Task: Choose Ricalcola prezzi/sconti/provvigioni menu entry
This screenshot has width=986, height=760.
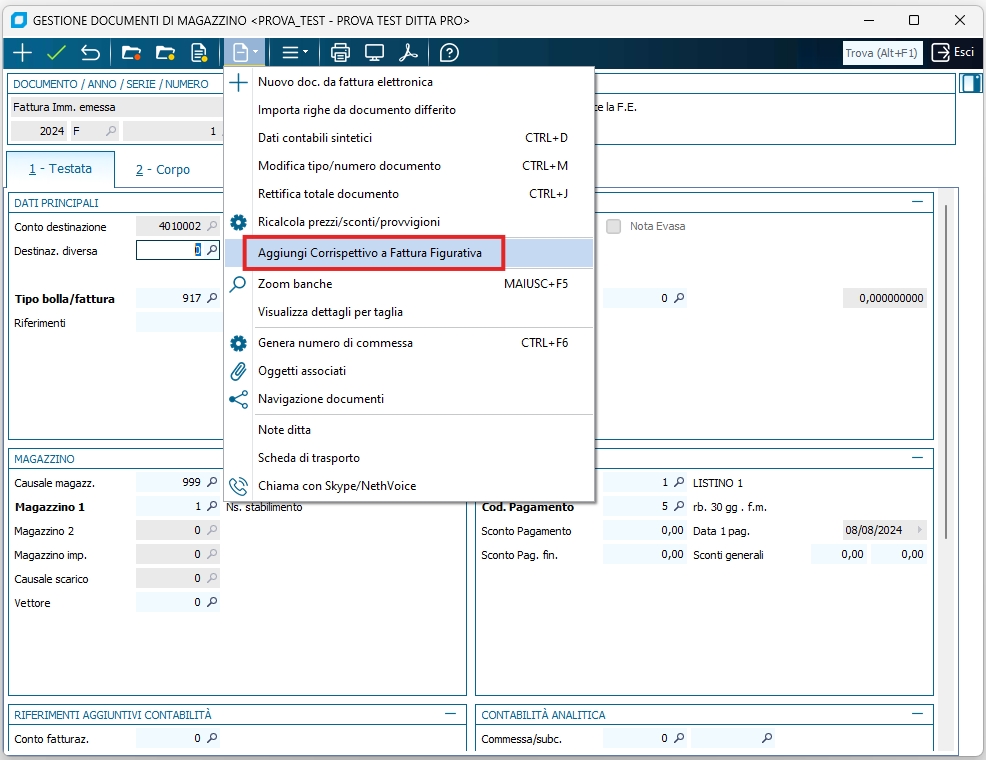Action: 348,222
